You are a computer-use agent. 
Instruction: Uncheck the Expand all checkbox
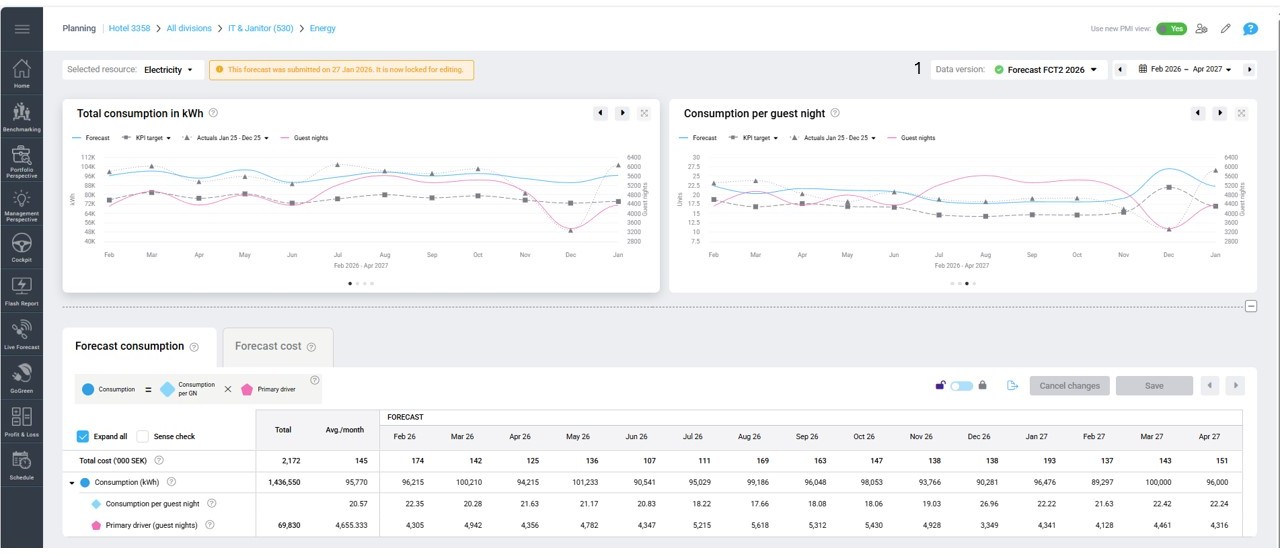pos(83,437)
